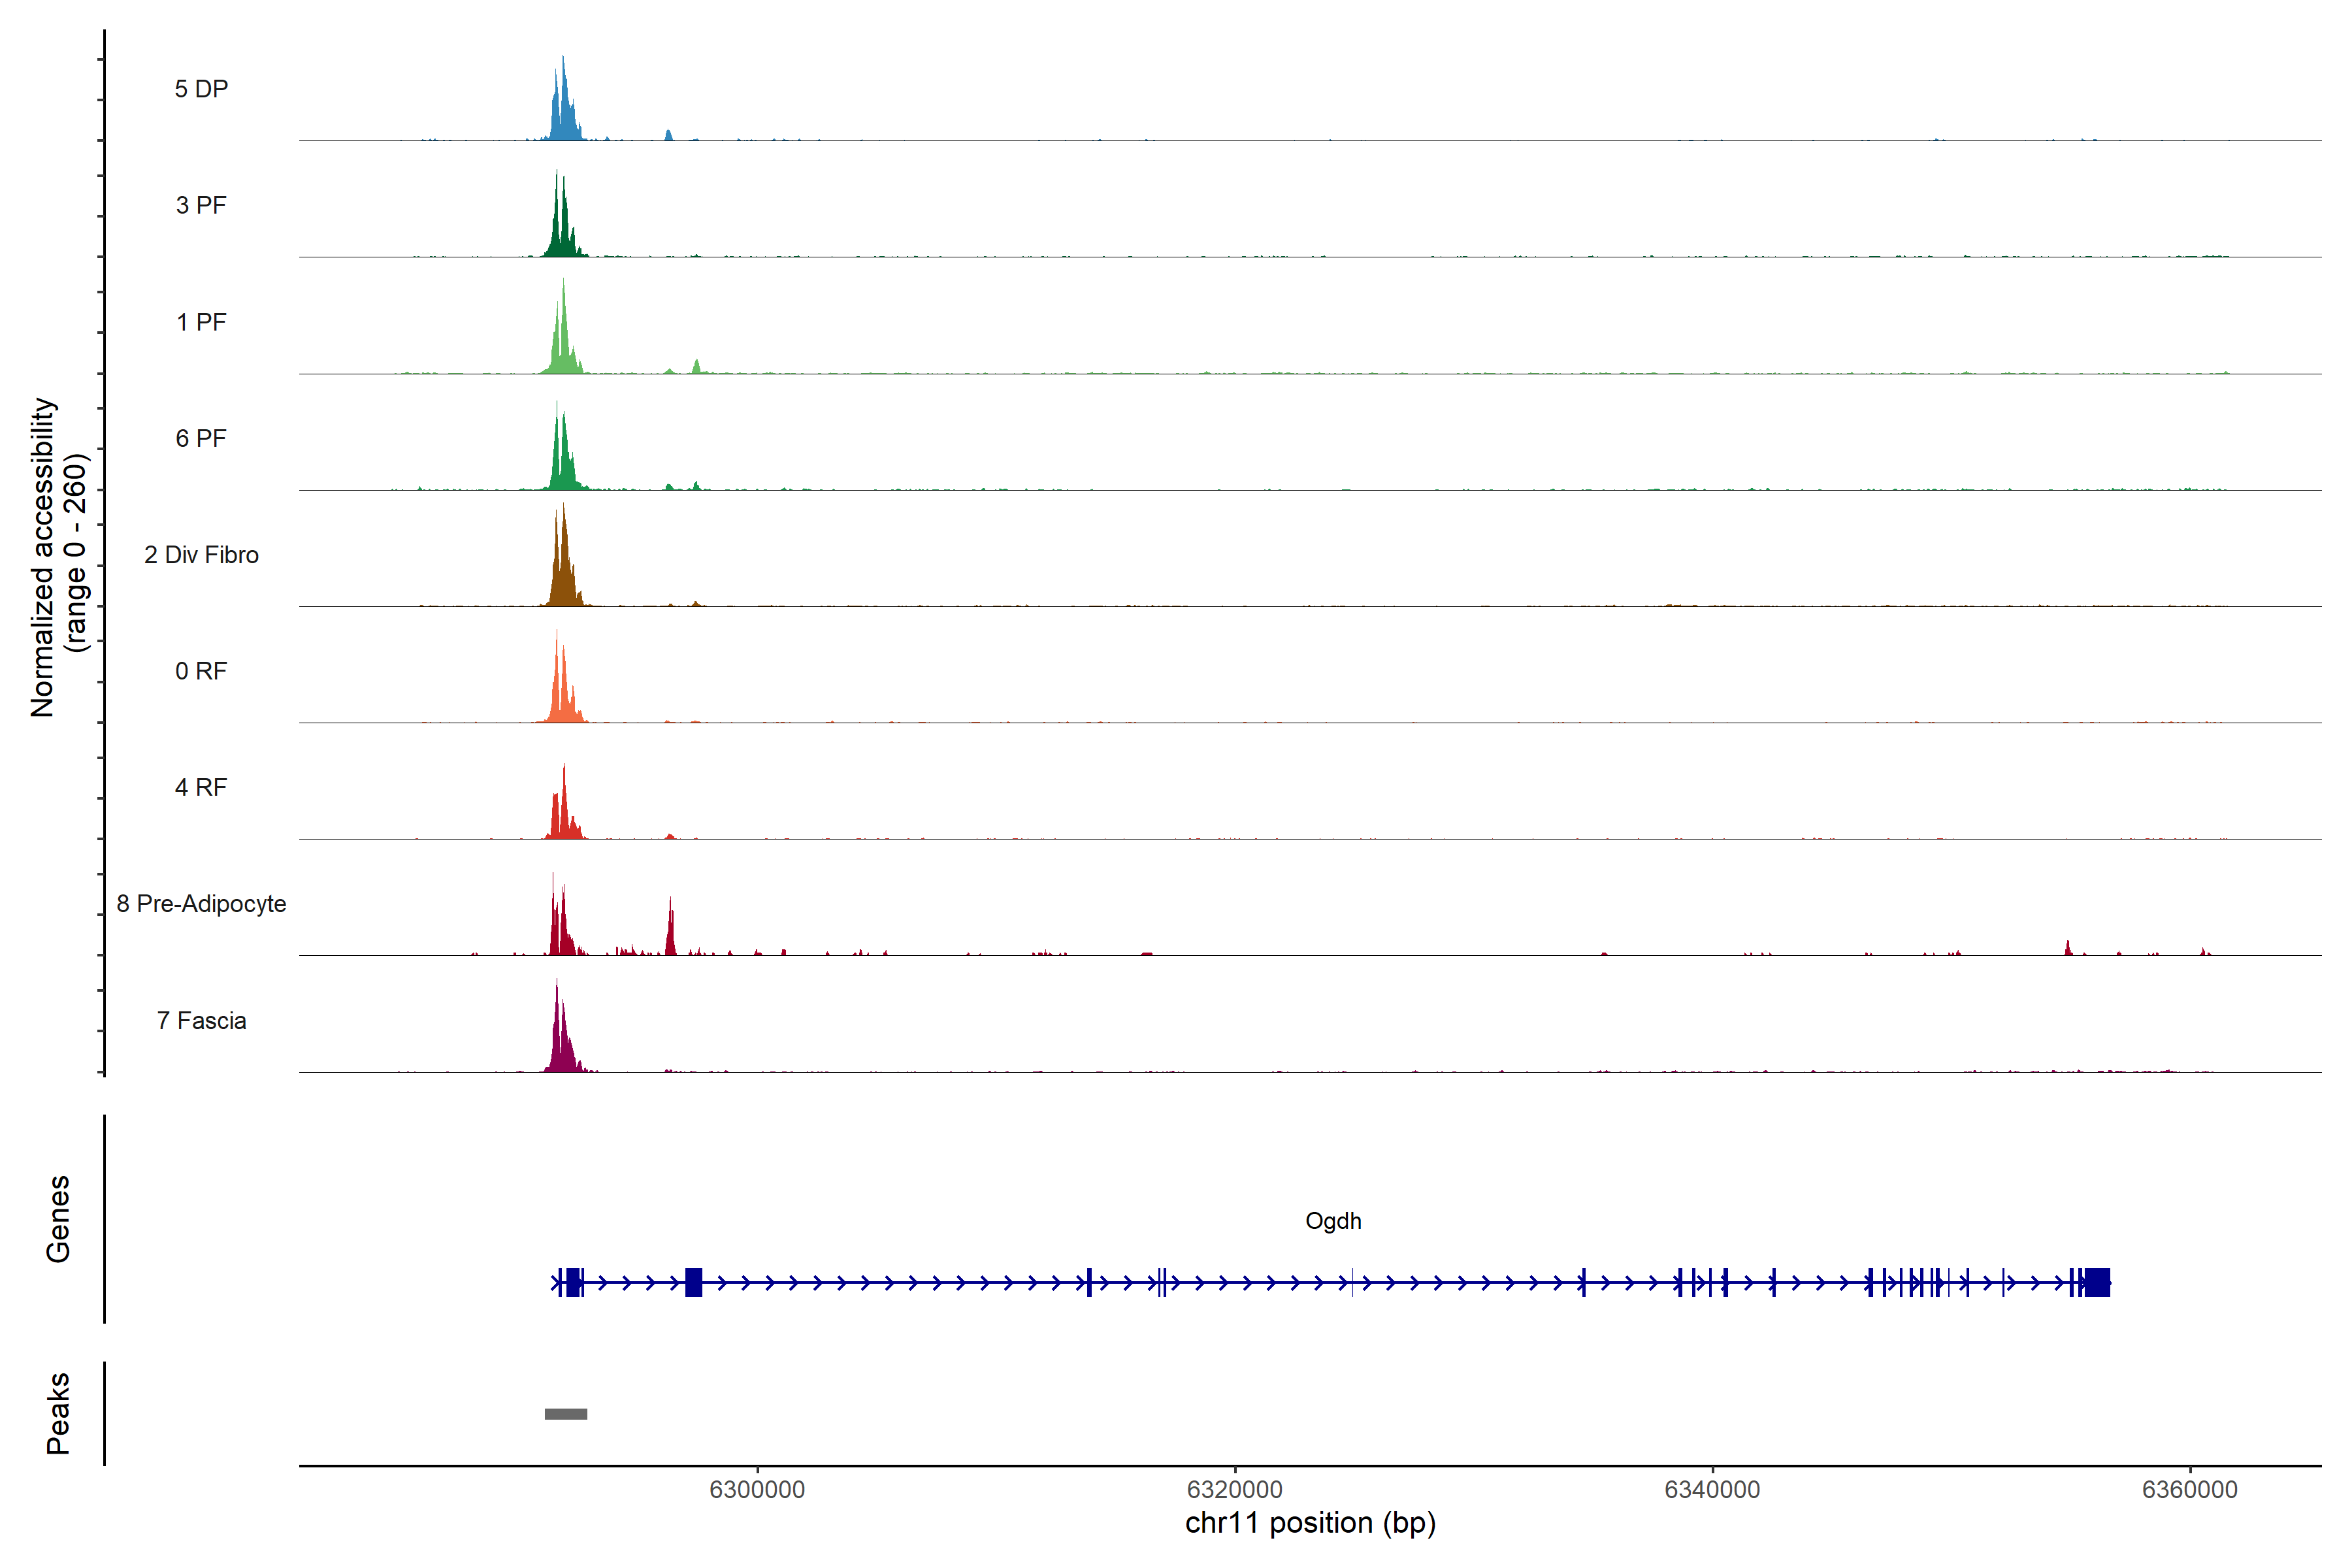Click the 6340000 axis tick label
The height and width of the screenshot is (1568, 2352).
[1712, 1489]
